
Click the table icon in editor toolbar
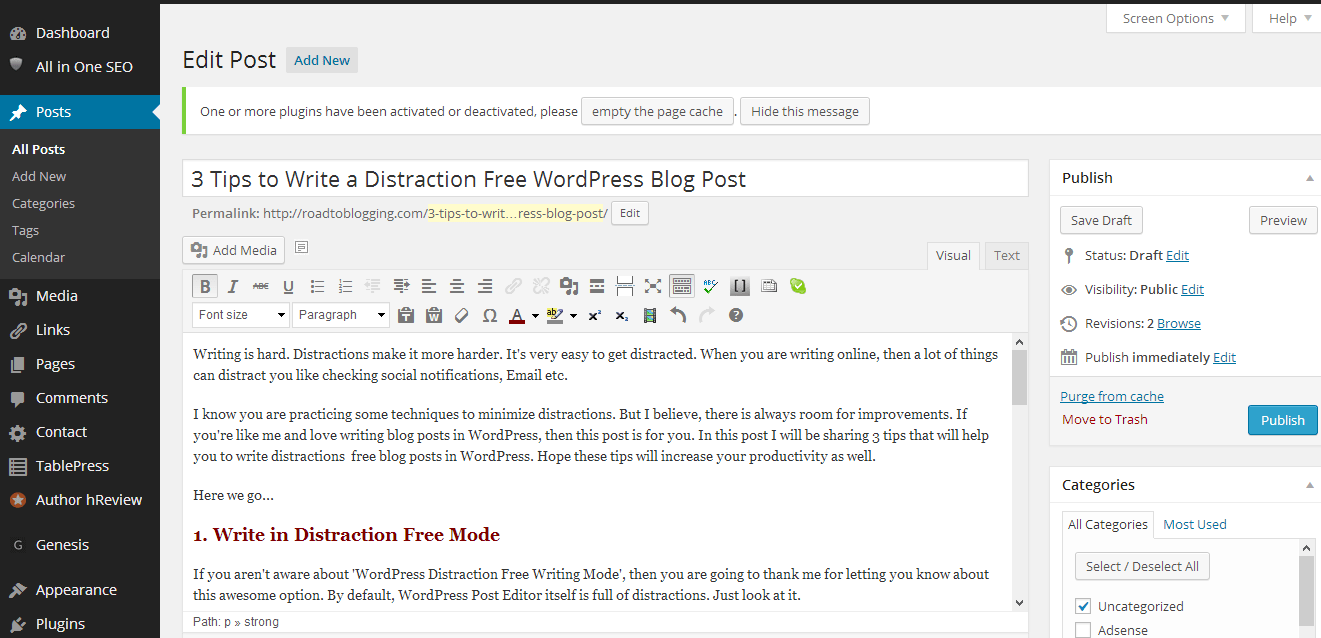769,286
